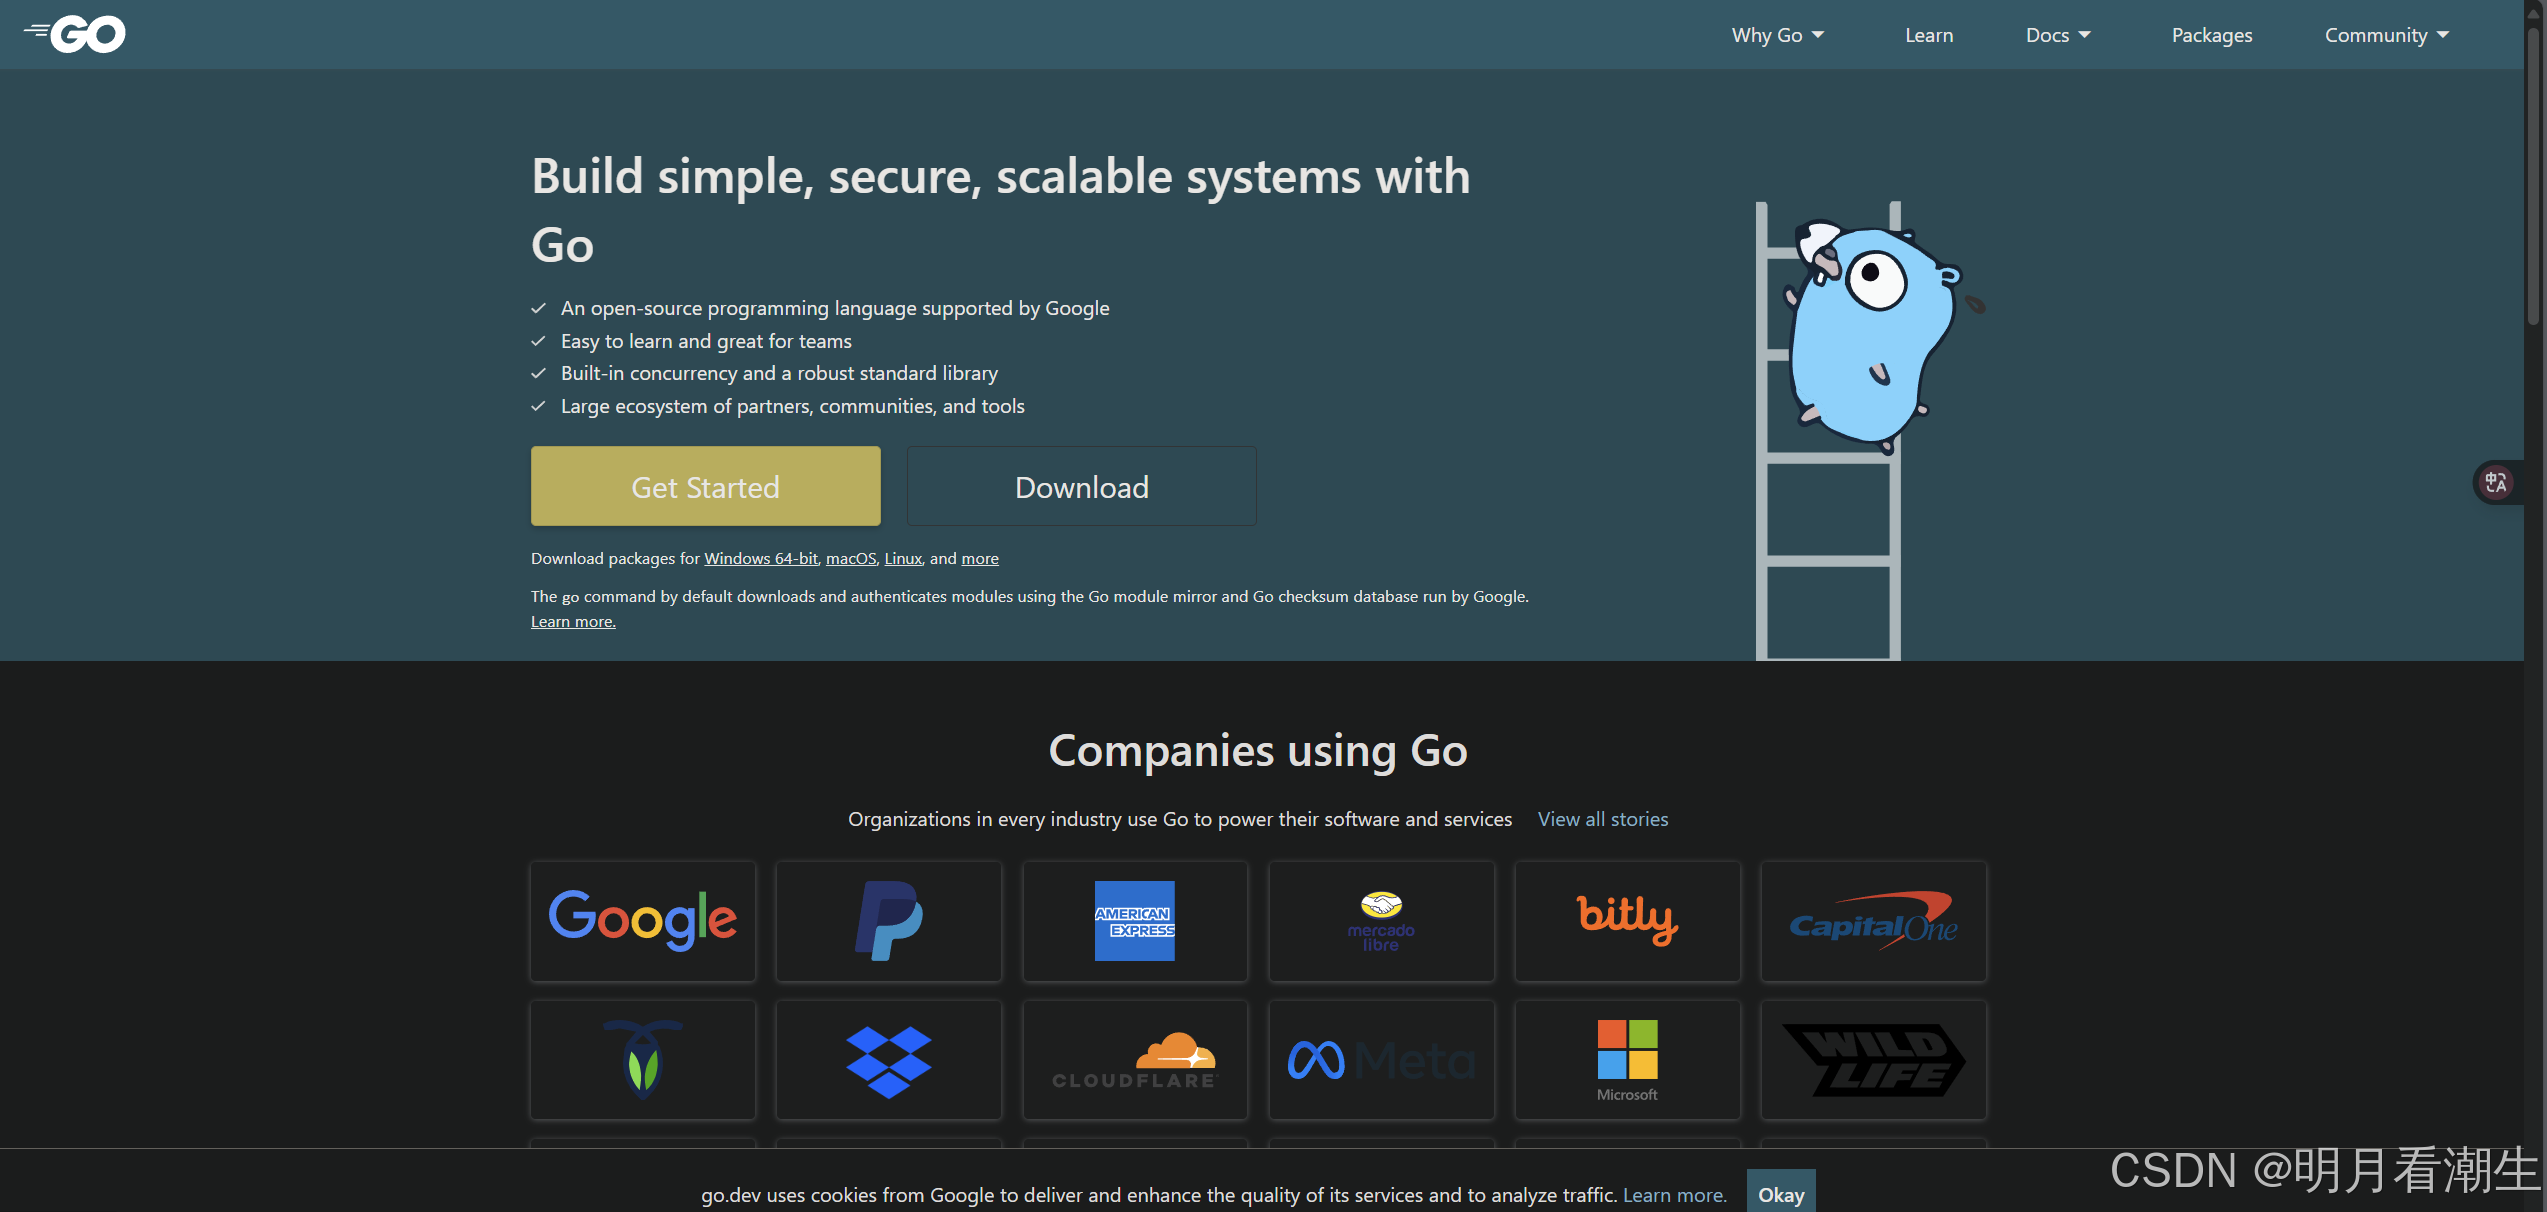Follow the Windows 64-bit download link
Viewport: 2547px width, 1212px height.
(x=761, y=558)
